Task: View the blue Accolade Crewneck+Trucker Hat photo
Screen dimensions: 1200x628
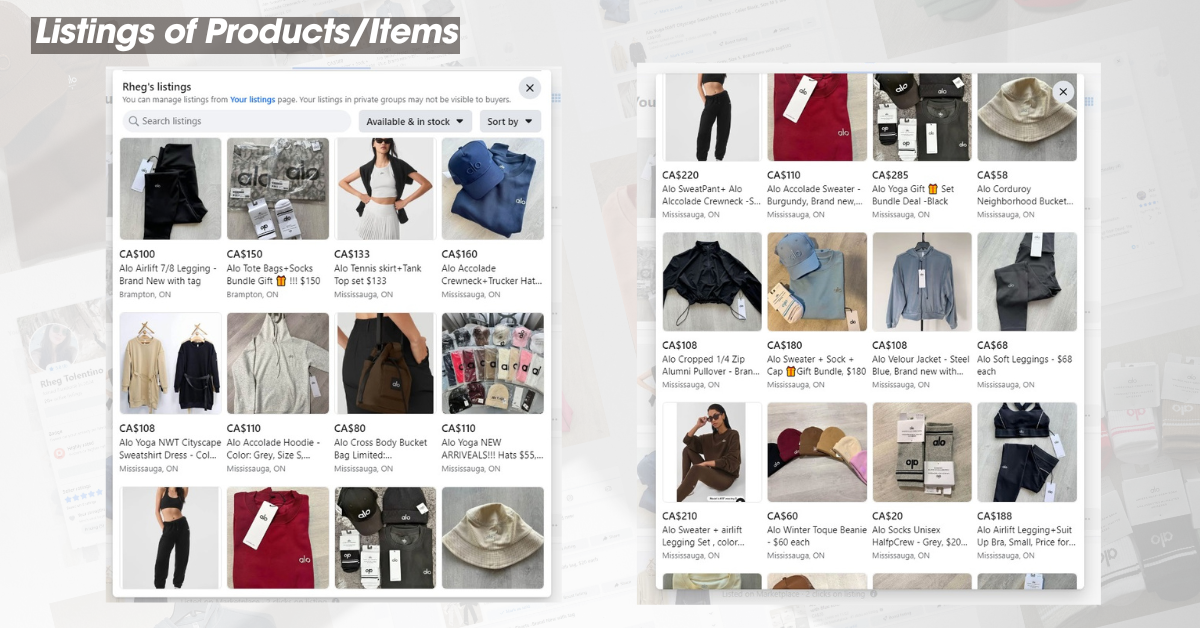Action: pyautogui.click(x=492, y=189)
